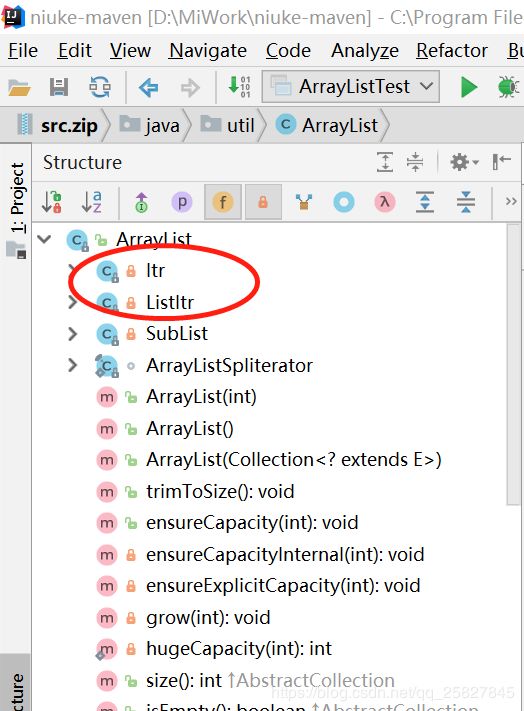Open the View menu
This screenshot has height=711, width=524.
coord(130,50)
